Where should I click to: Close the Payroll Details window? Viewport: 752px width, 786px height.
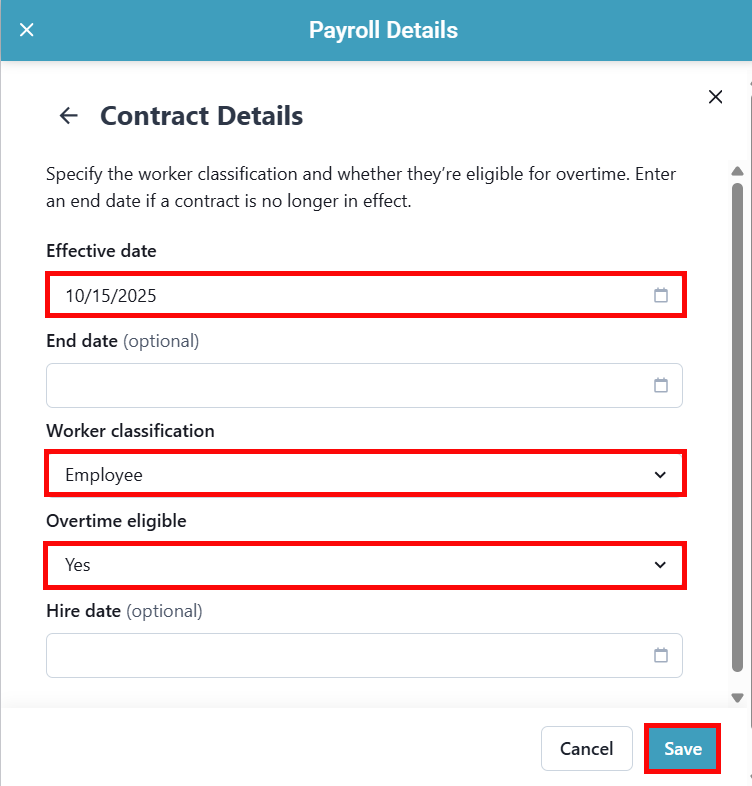tap(27, 30)
